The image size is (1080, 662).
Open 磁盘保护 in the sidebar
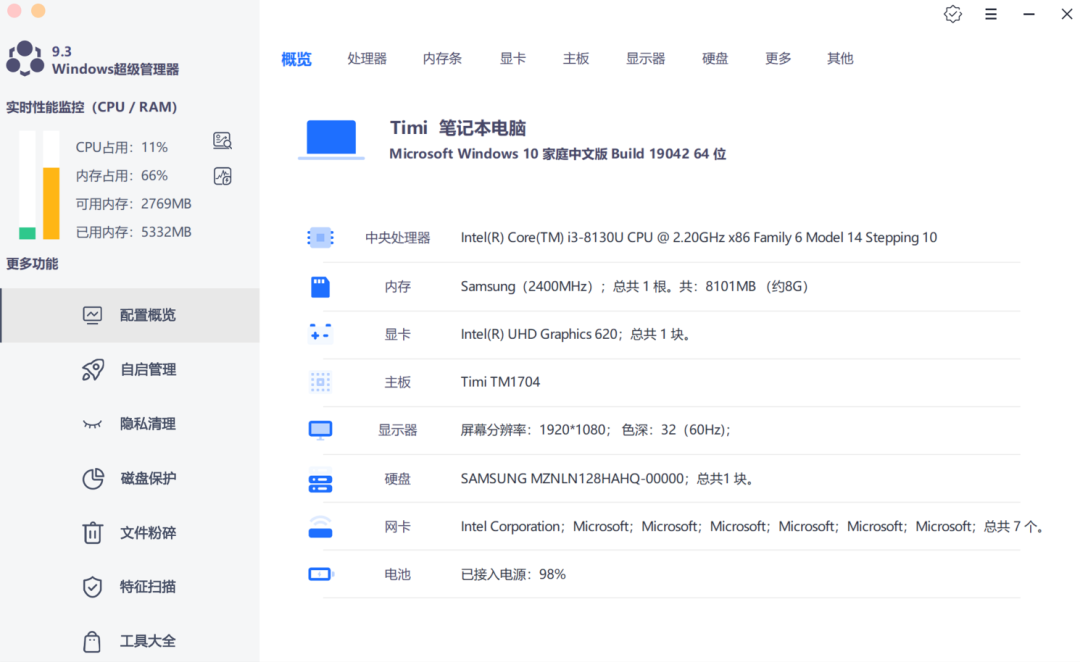click(x=130, y=479)
